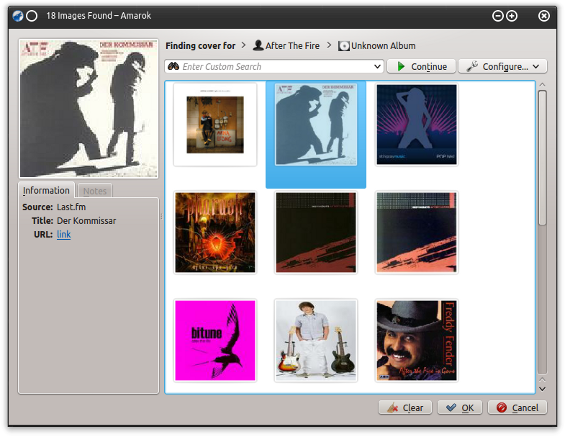Select the Freddy Fender cover thumbnail

(417, 340)
